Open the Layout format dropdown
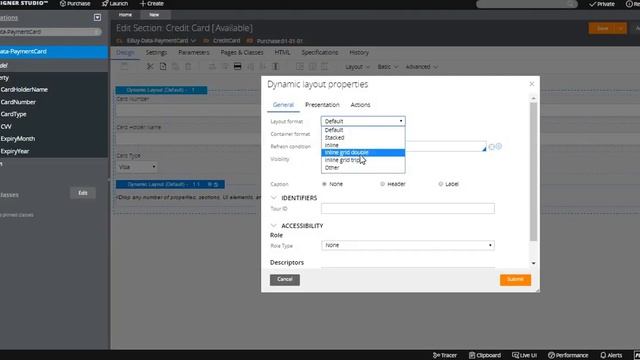 (x=363, y=121)
